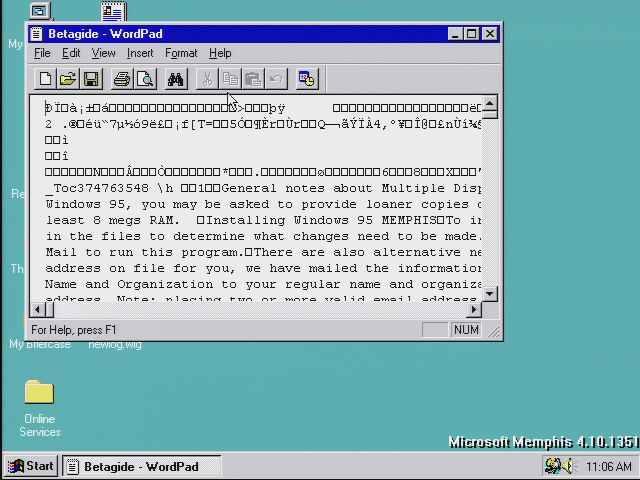640x480 pixels.
Task: Click the line 'address on file for you'
Action: pyautogui.click(x=263, y=268)
